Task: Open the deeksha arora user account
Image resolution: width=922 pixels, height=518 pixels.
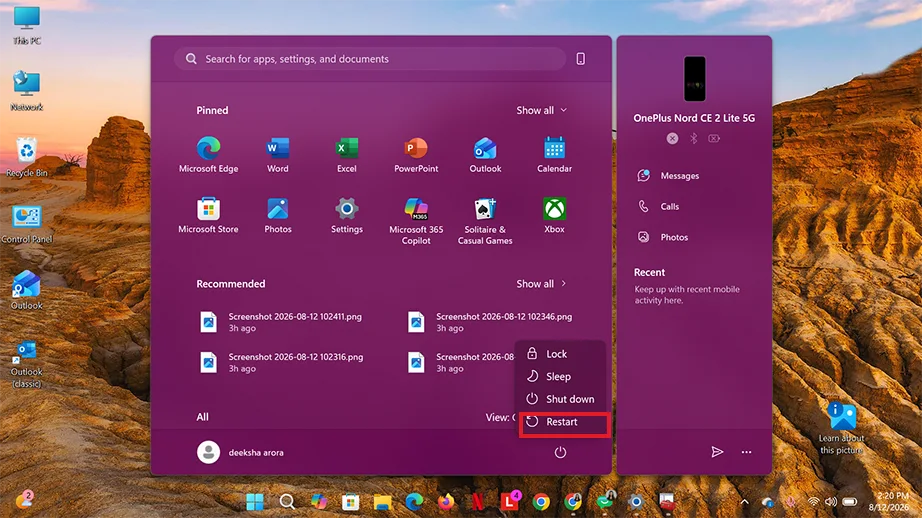Action: pyautogui.click(x=240, y=452)
